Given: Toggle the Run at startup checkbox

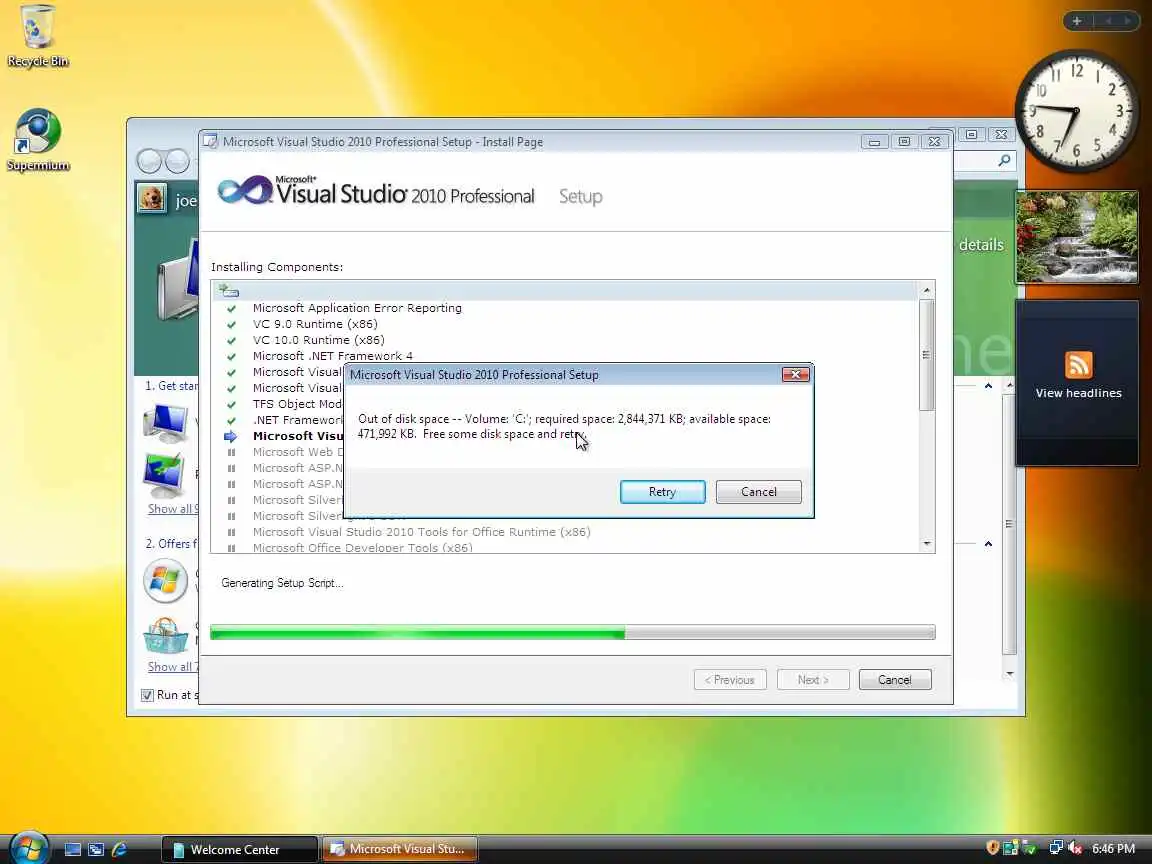Looking at the screenshot, I should (x=147, y=695).
